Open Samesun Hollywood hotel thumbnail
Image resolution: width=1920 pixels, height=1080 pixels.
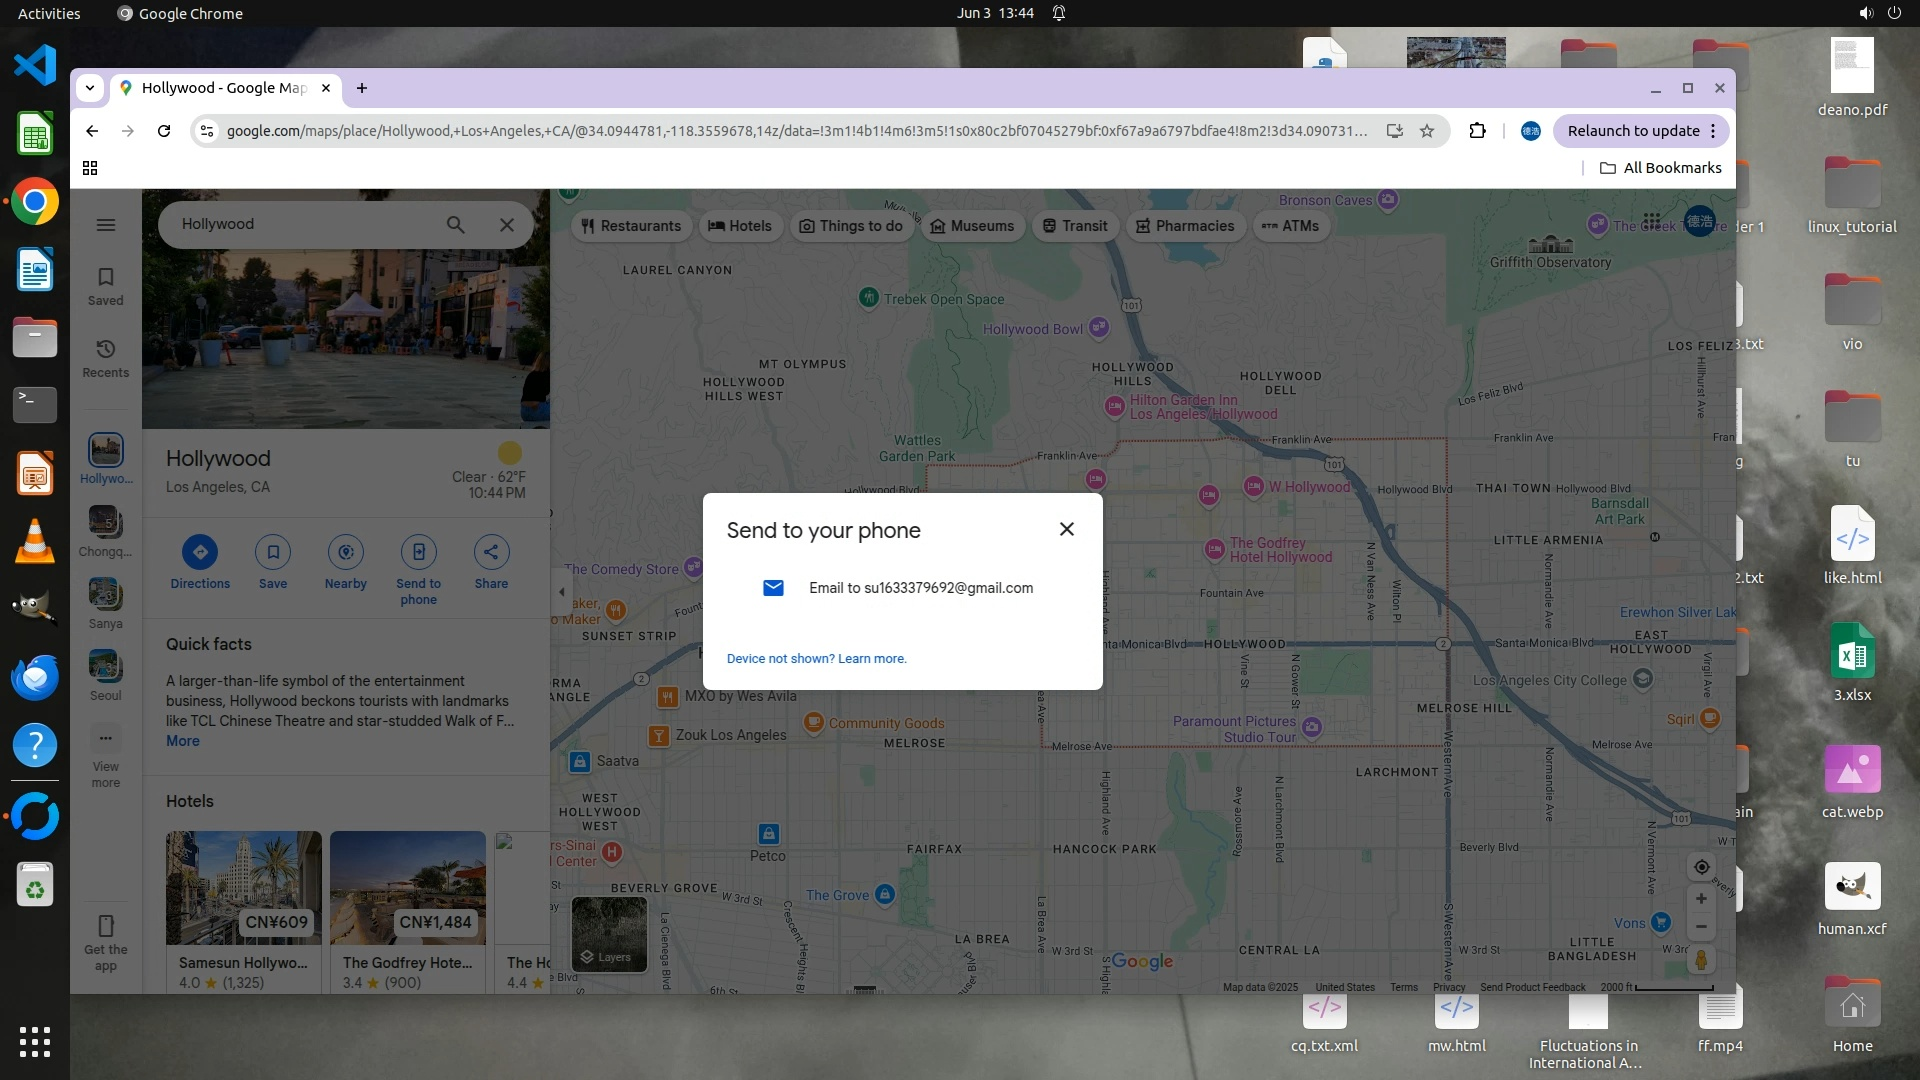point(243,888)
